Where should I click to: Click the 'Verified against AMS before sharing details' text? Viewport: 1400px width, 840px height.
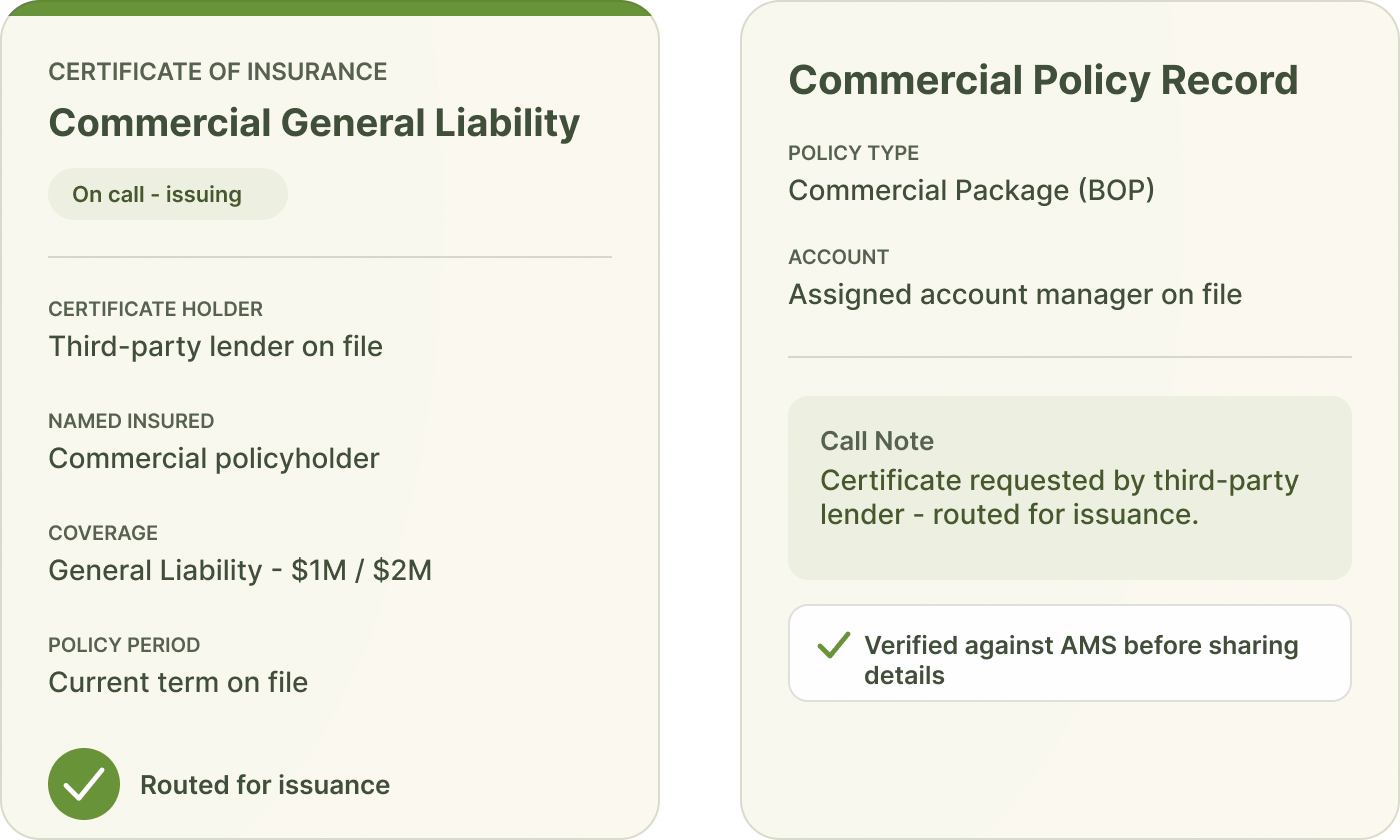[x=1081, y=660]
